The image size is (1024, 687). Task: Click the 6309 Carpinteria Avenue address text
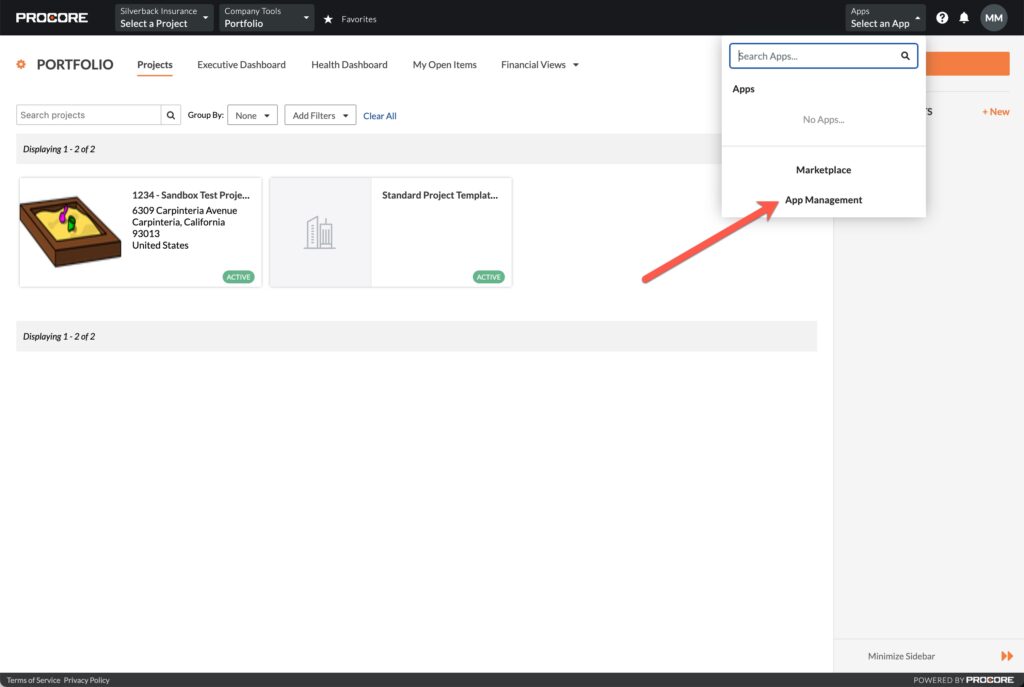pyautogui.click(x=184, y=210)
